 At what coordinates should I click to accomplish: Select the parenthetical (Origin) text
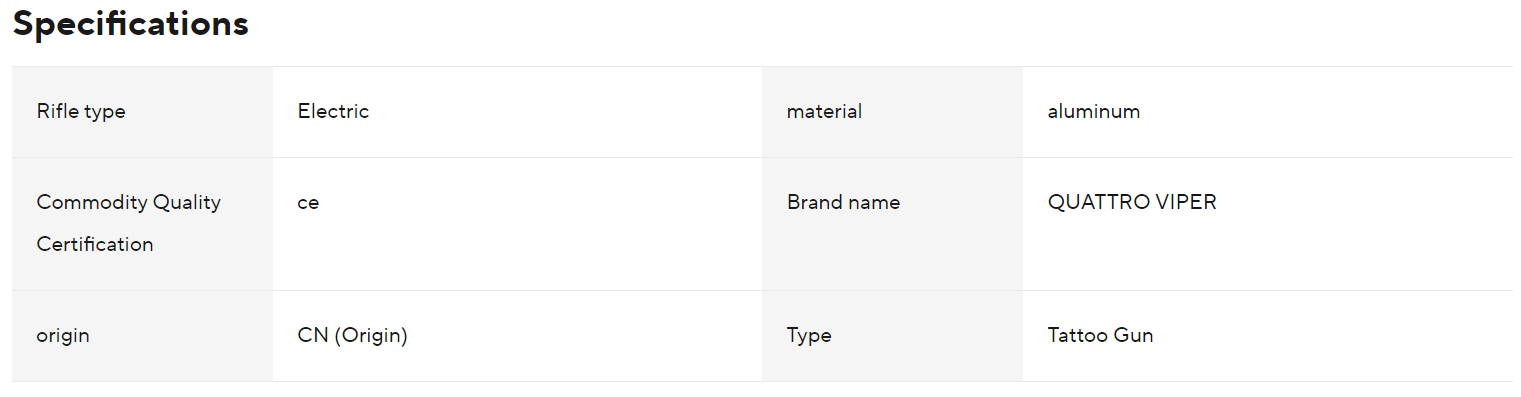[x=371, y=336]
